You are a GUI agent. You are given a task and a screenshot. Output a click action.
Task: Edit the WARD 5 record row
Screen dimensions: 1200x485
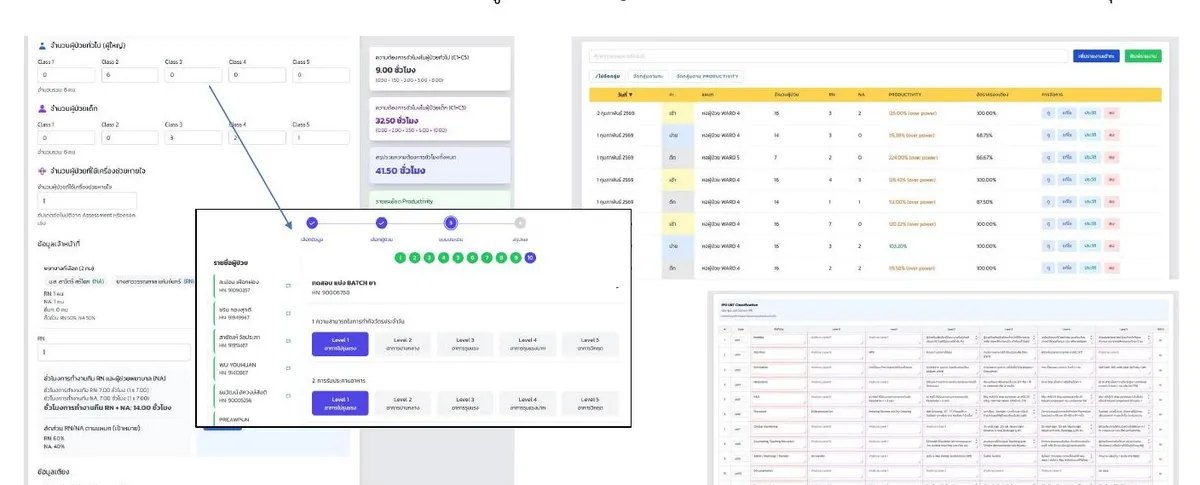point(1068,158)
